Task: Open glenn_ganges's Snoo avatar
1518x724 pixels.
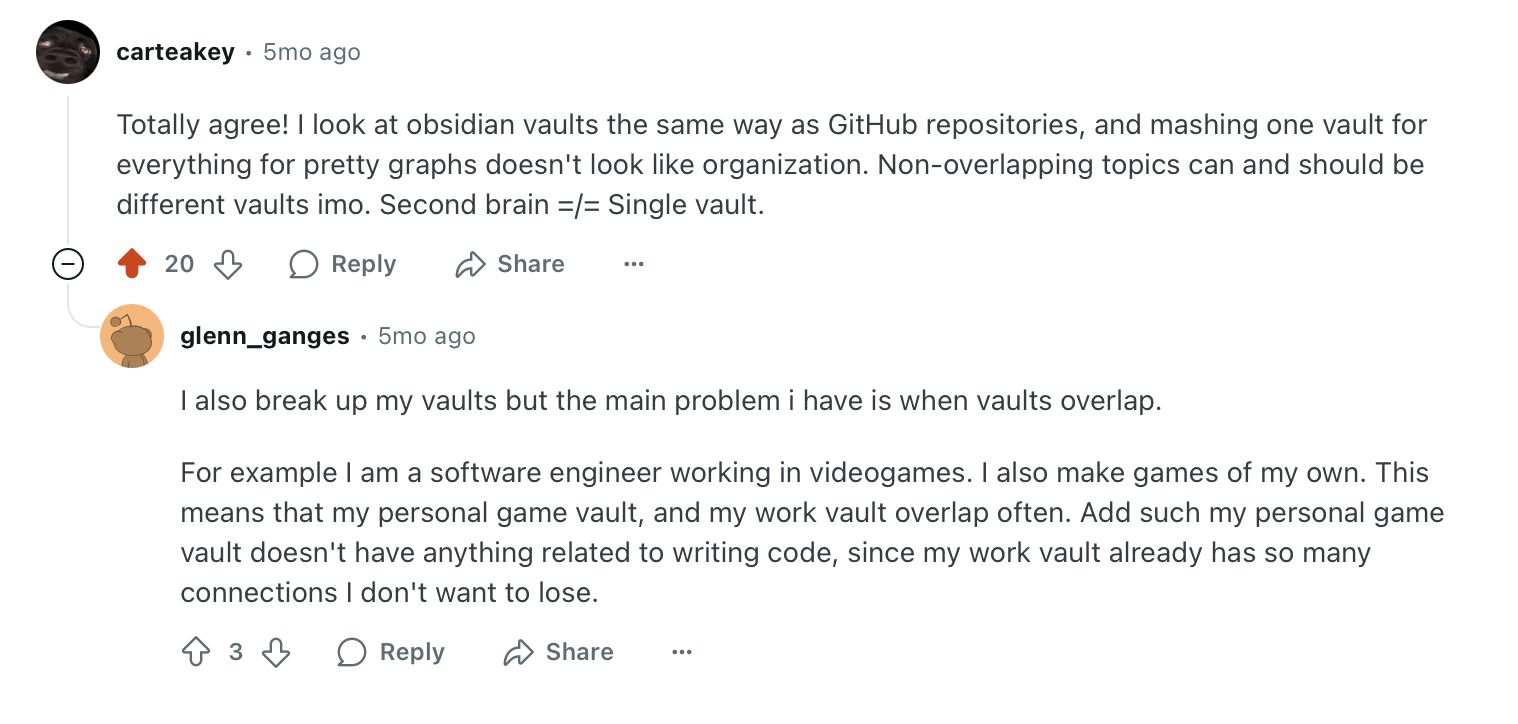Action: pos(132,336)
